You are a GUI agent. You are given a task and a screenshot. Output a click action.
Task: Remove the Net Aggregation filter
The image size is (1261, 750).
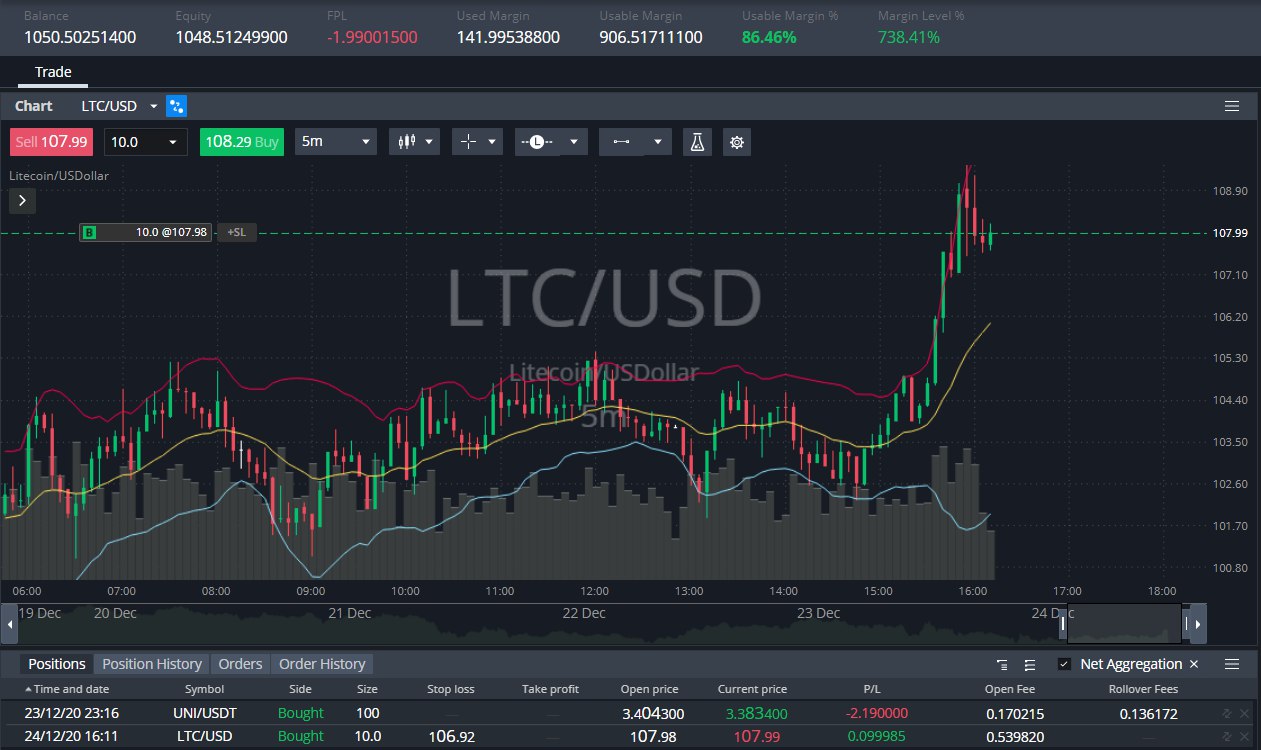(x=1193, y=664)
